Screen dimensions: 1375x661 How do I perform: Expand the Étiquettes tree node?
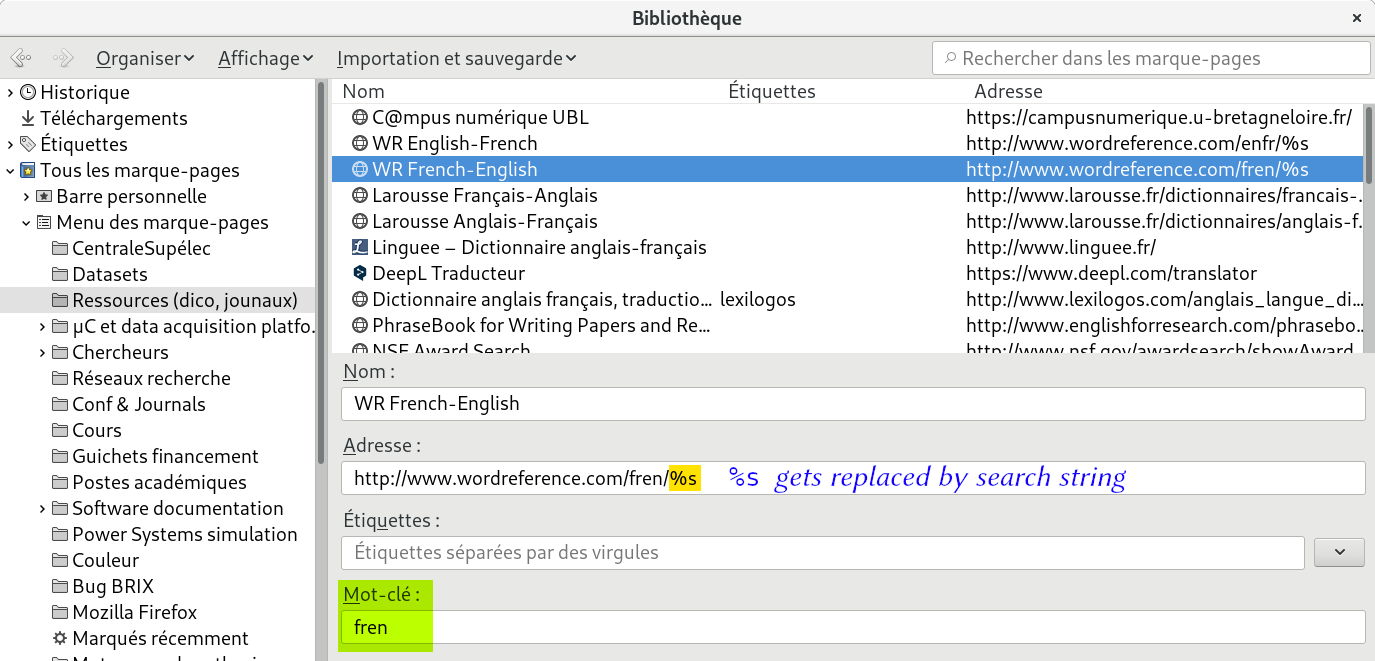tap(10, 144)
